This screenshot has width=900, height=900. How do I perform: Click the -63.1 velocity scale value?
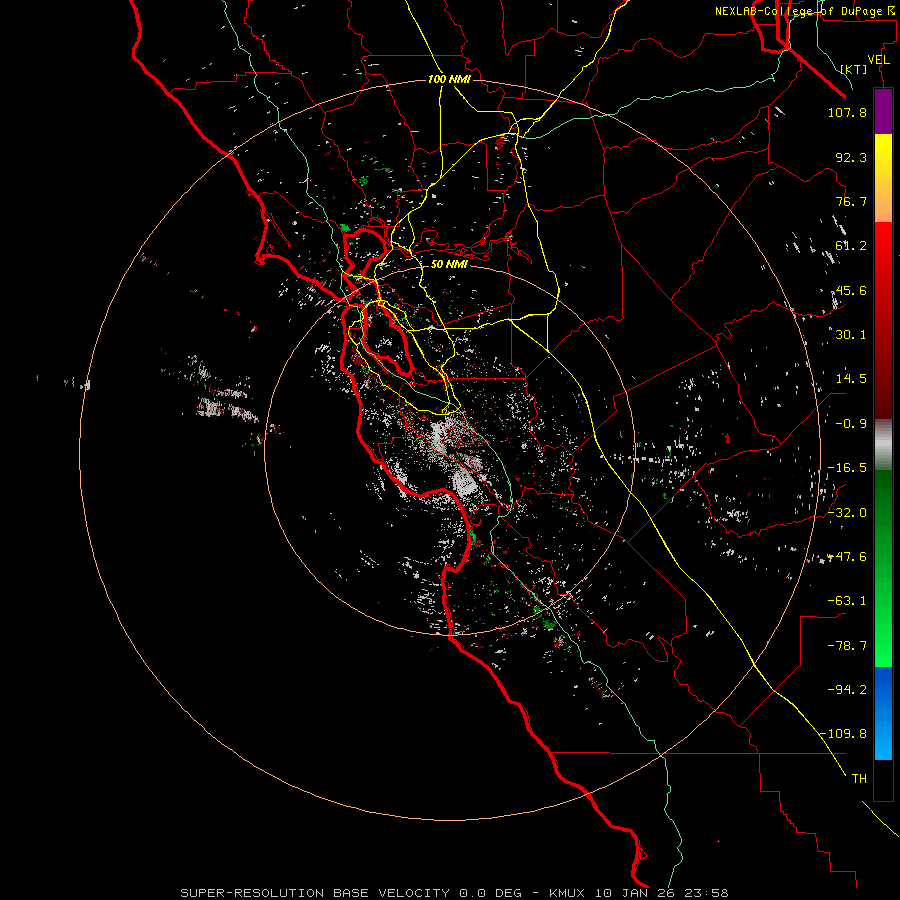(x=847, y=601)
